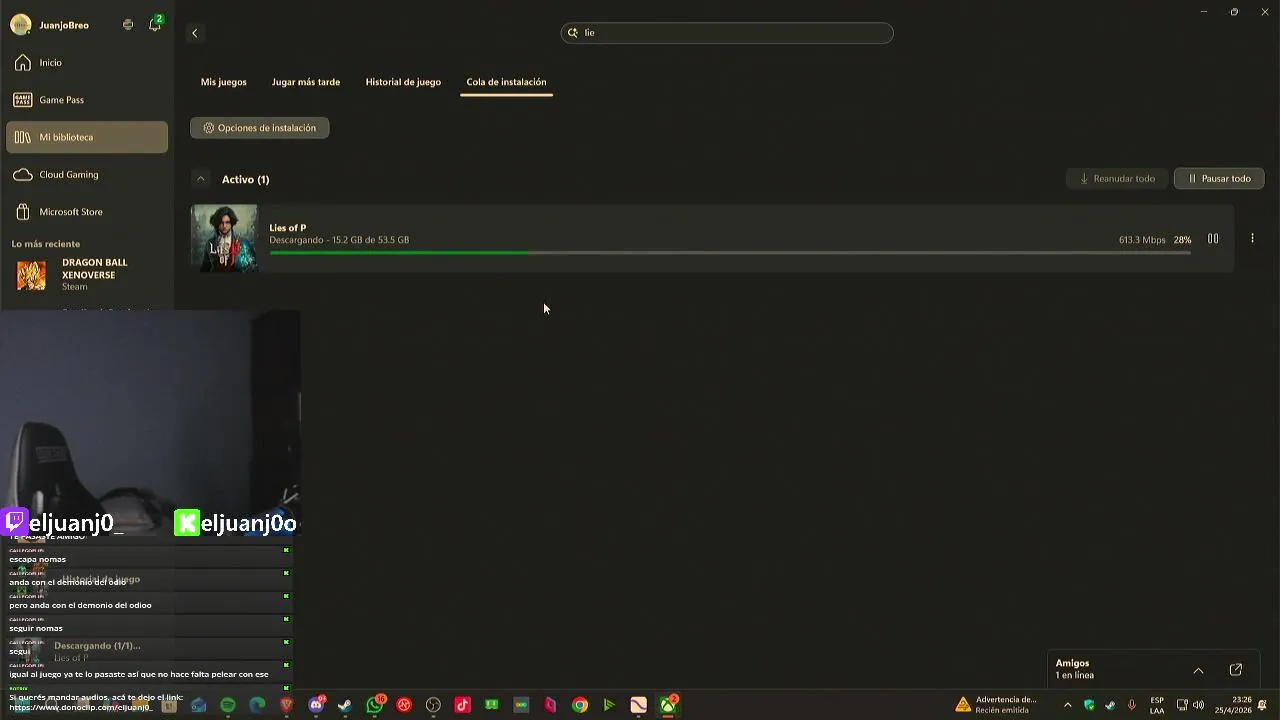Collapse the Activo (1) section

201,179
